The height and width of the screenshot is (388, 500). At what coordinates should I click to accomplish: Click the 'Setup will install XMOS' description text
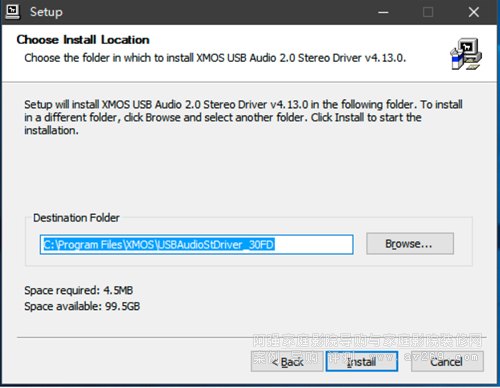[243, 117]
